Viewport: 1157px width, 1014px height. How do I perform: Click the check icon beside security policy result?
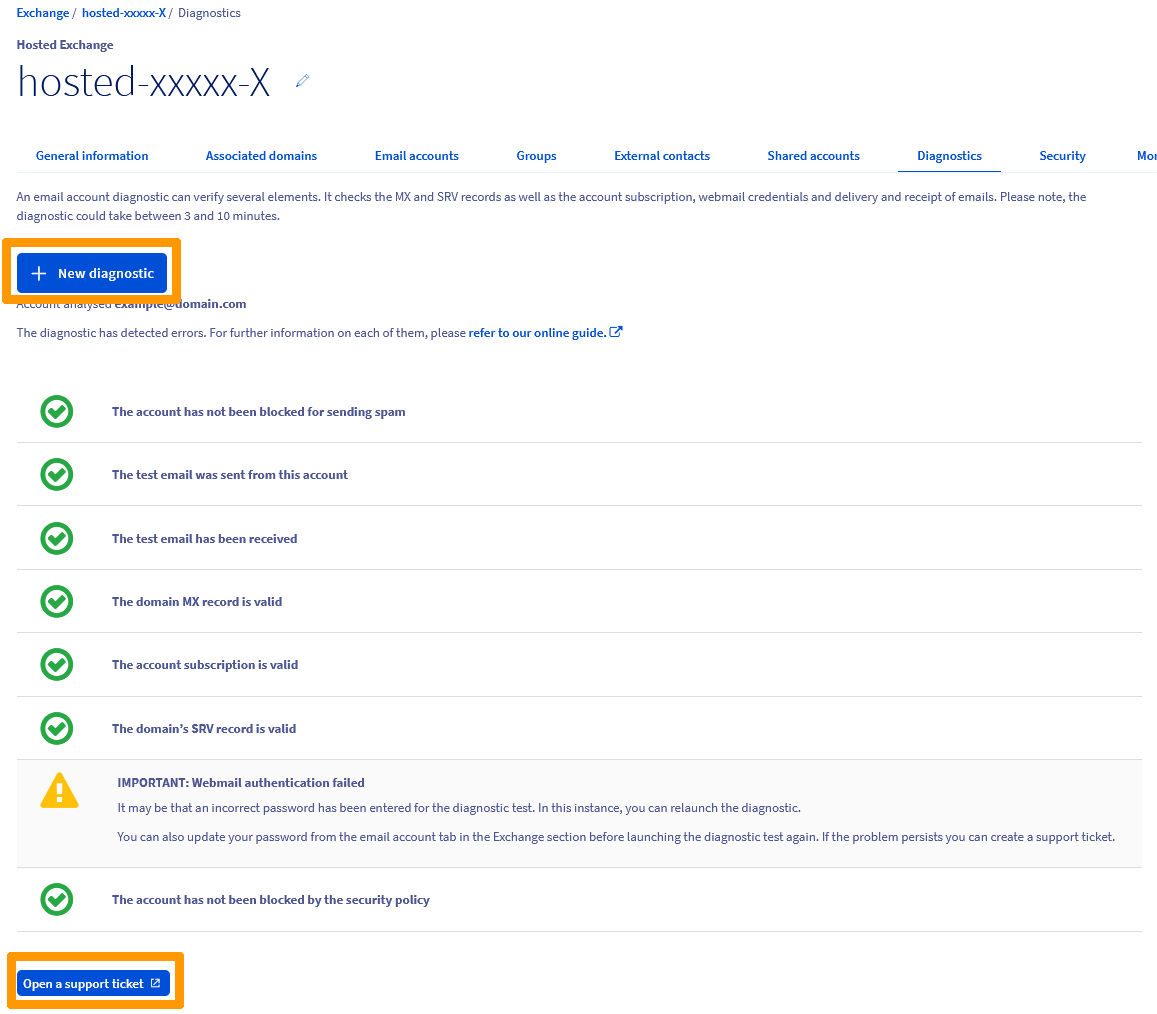57,899
